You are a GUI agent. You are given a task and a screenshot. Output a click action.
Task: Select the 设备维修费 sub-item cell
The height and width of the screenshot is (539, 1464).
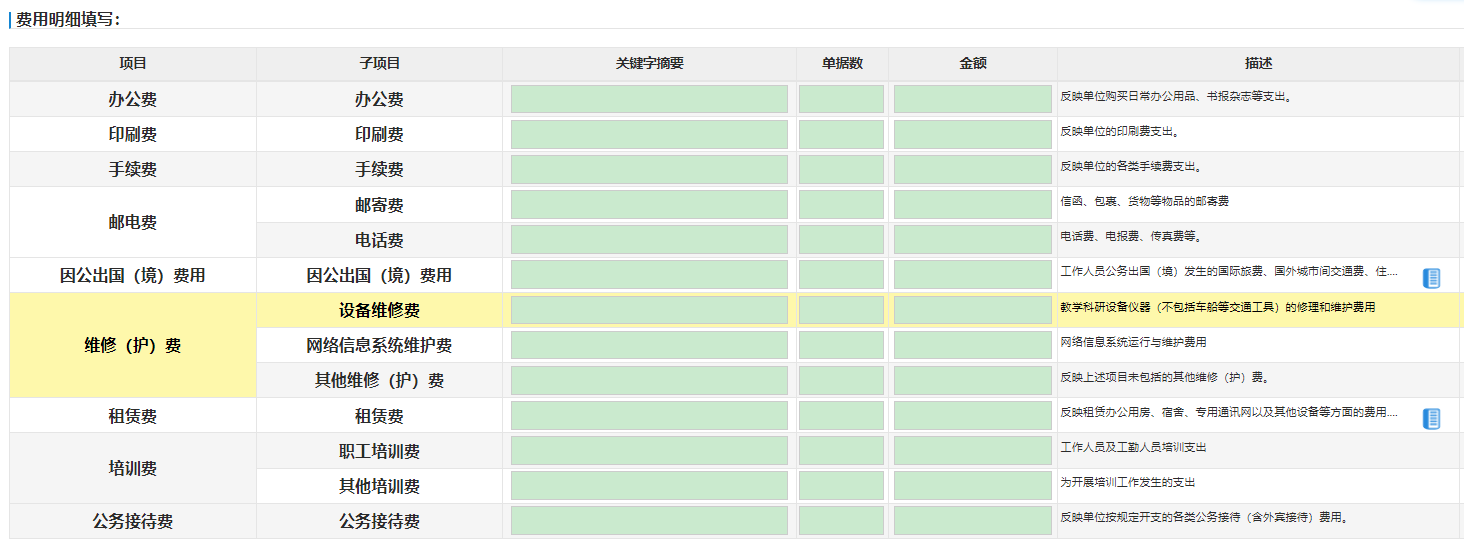tap(380, 310)
